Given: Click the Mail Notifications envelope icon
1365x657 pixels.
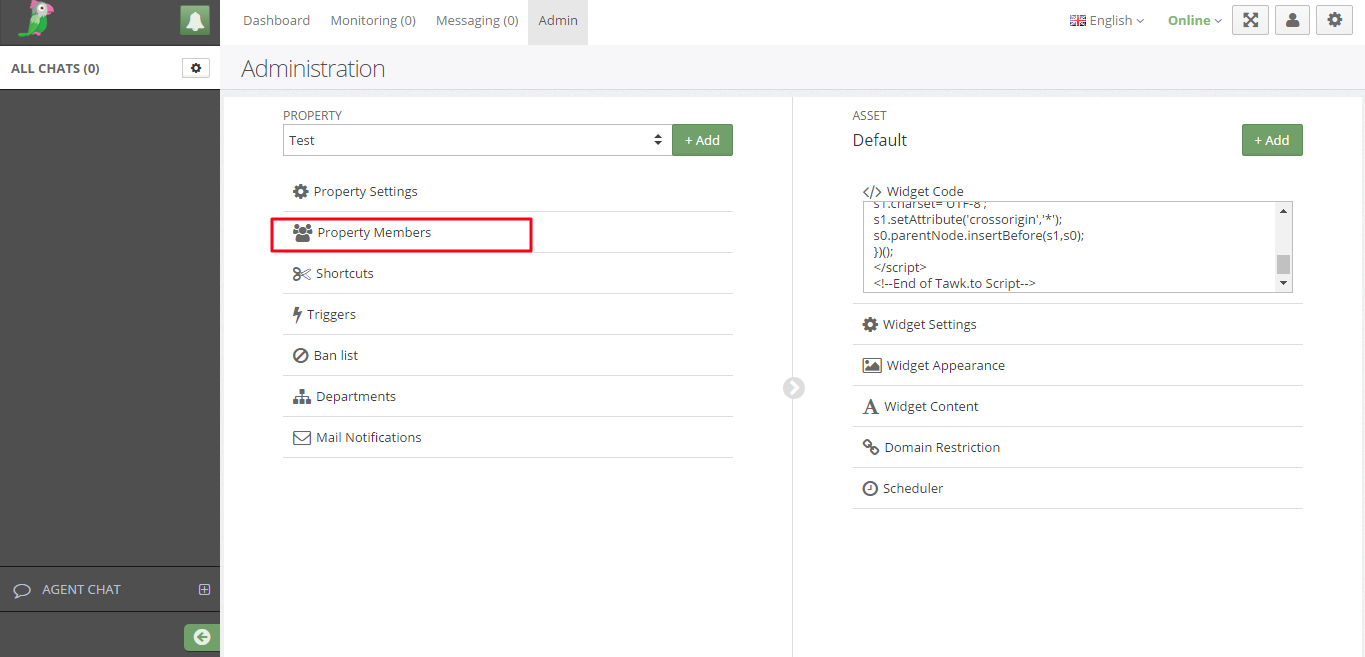Looking at the screenshot, I should (x=302, y=437).
